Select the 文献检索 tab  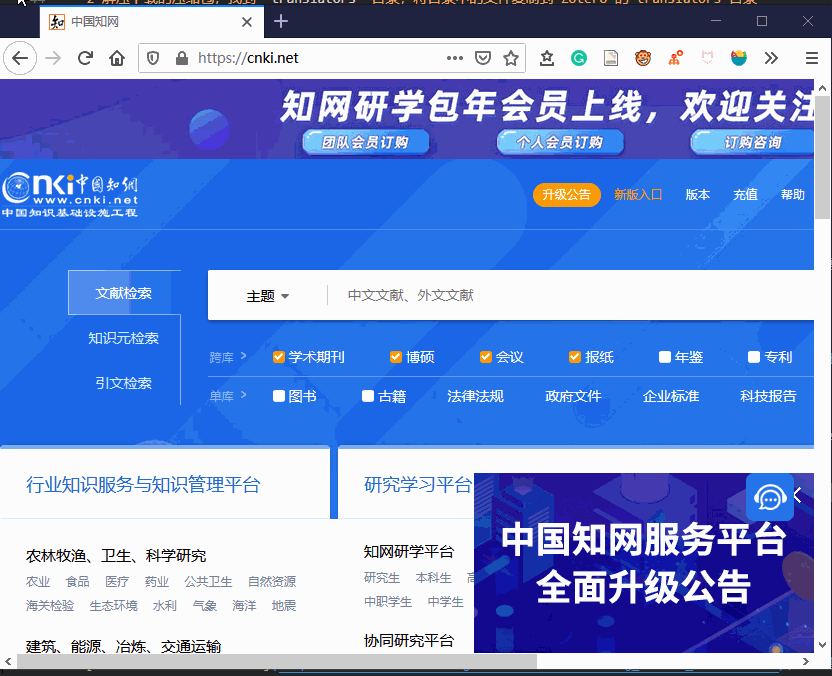pyautogui.click(x=124, y=293)
